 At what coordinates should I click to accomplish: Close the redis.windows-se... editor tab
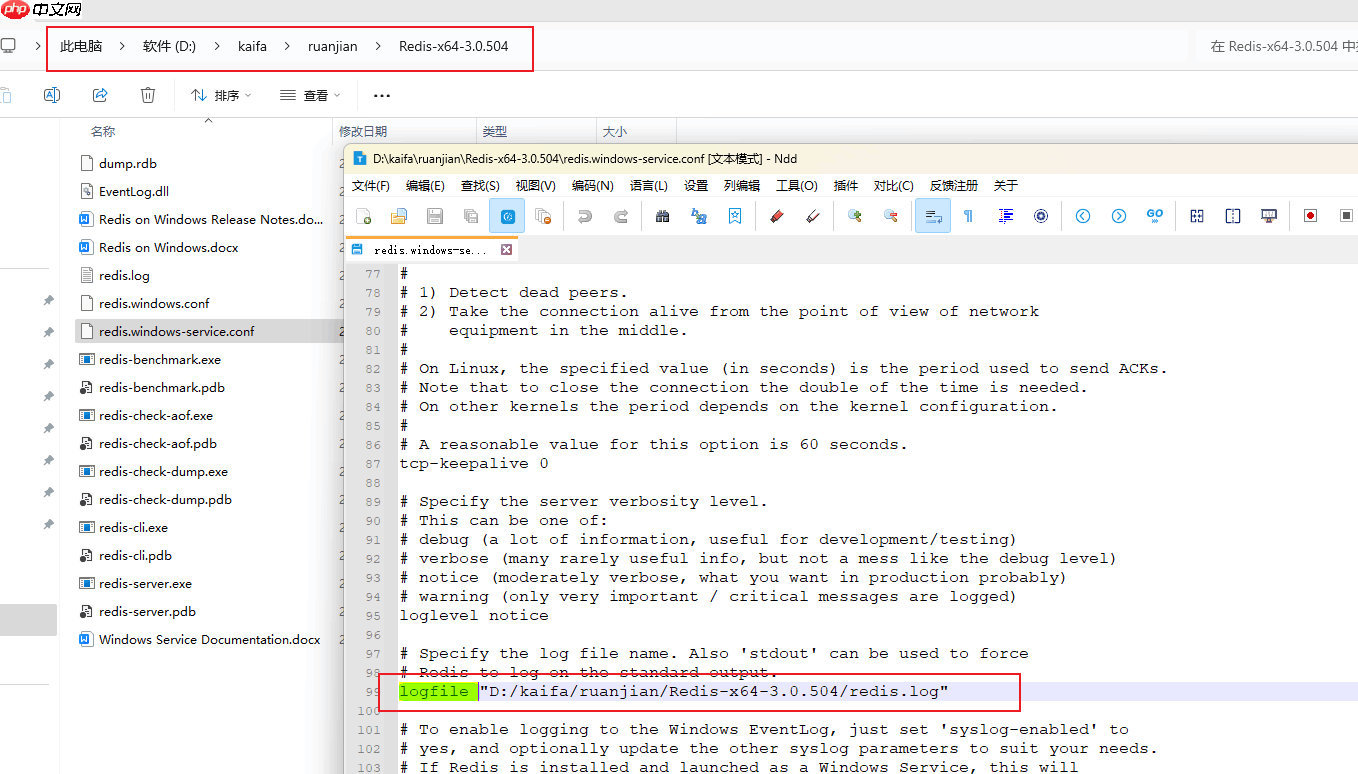click(x=506, y=250)
